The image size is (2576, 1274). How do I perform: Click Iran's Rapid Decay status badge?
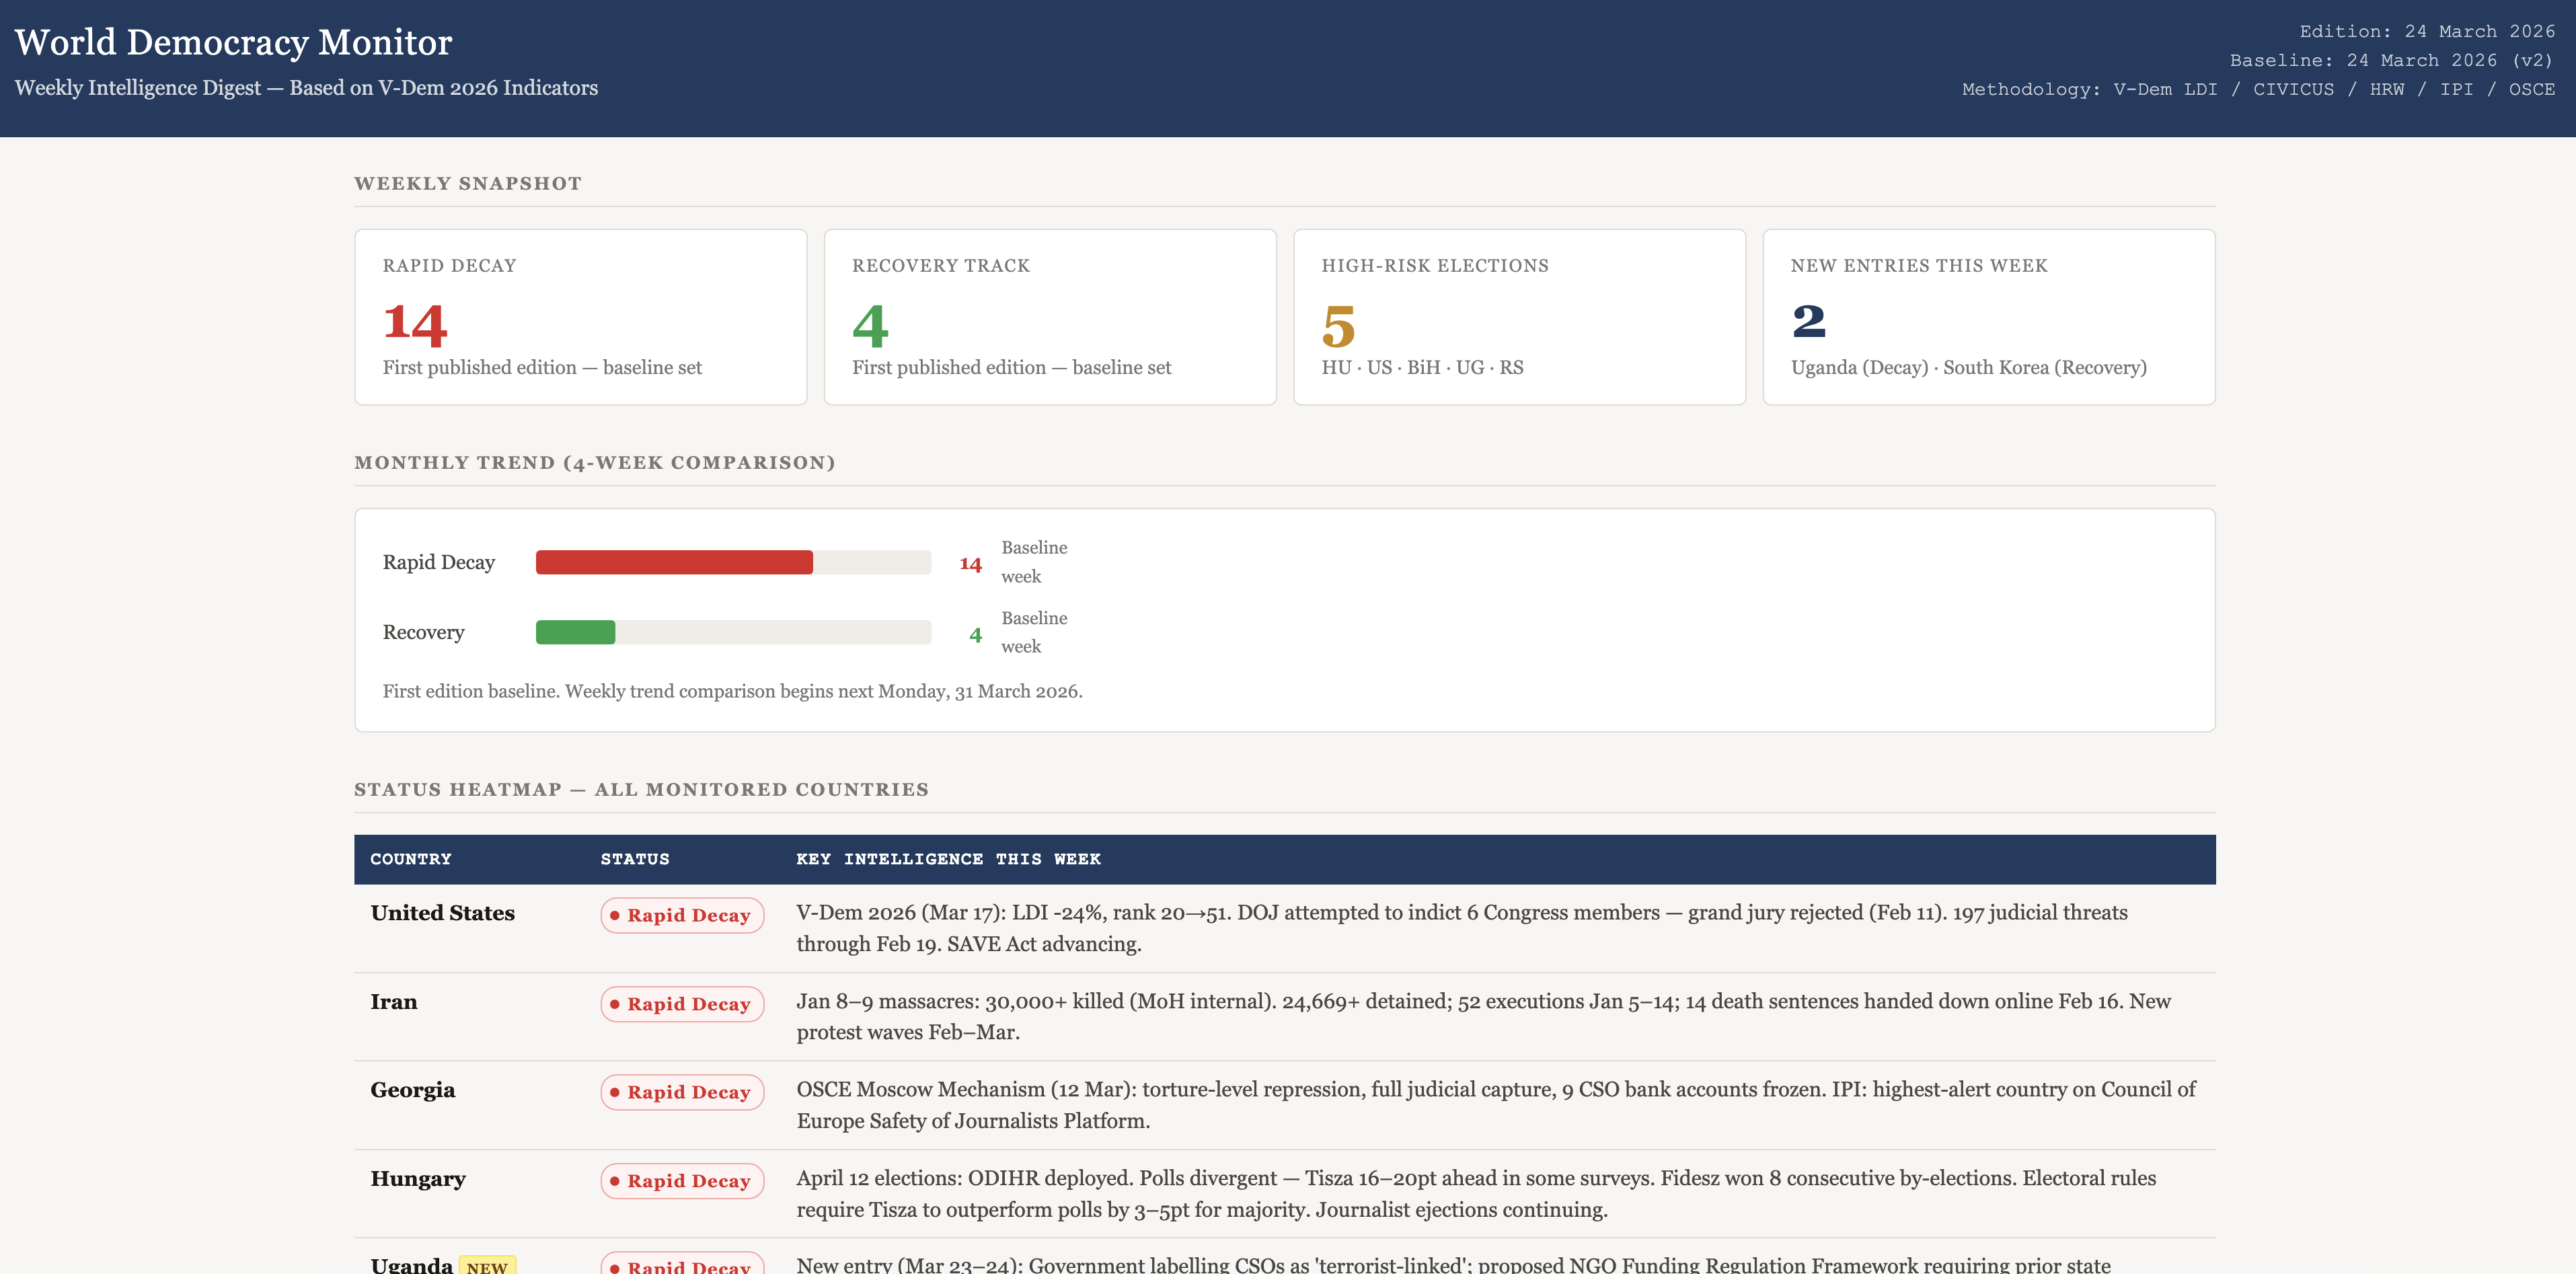click(x=682, y=1004)
